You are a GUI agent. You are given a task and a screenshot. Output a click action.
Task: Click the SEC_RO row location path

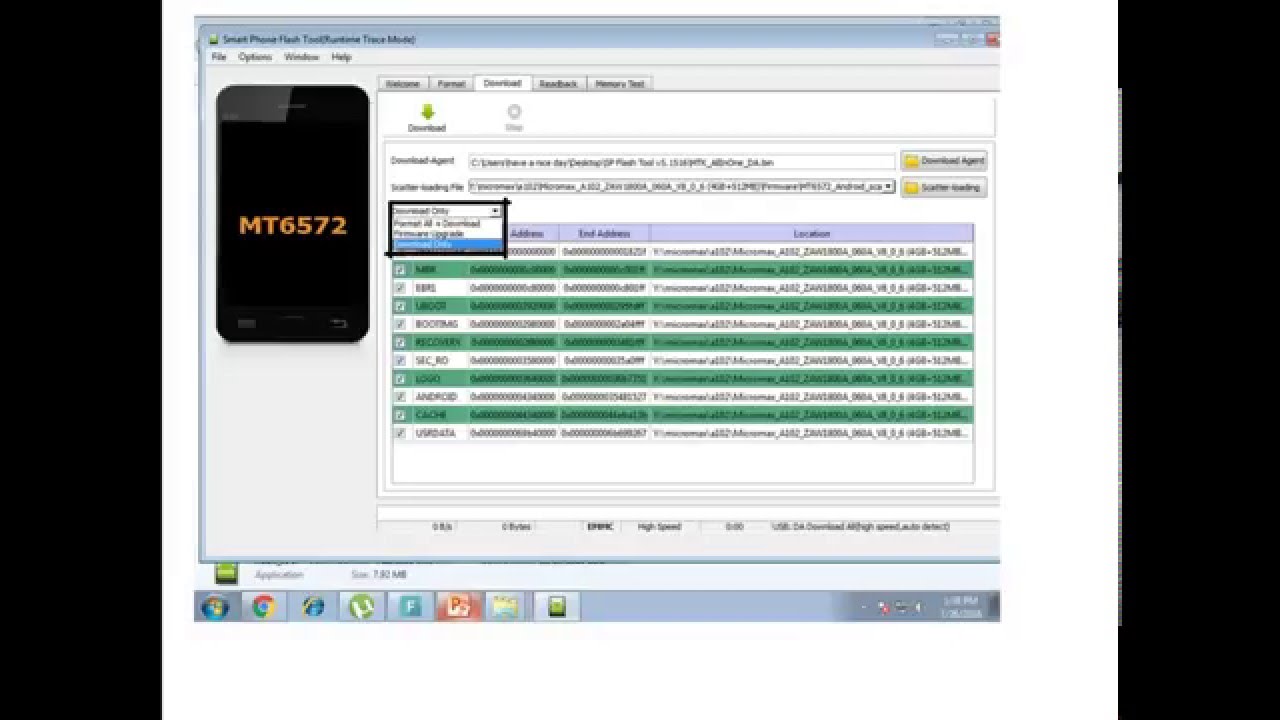(x=810, y=360)
